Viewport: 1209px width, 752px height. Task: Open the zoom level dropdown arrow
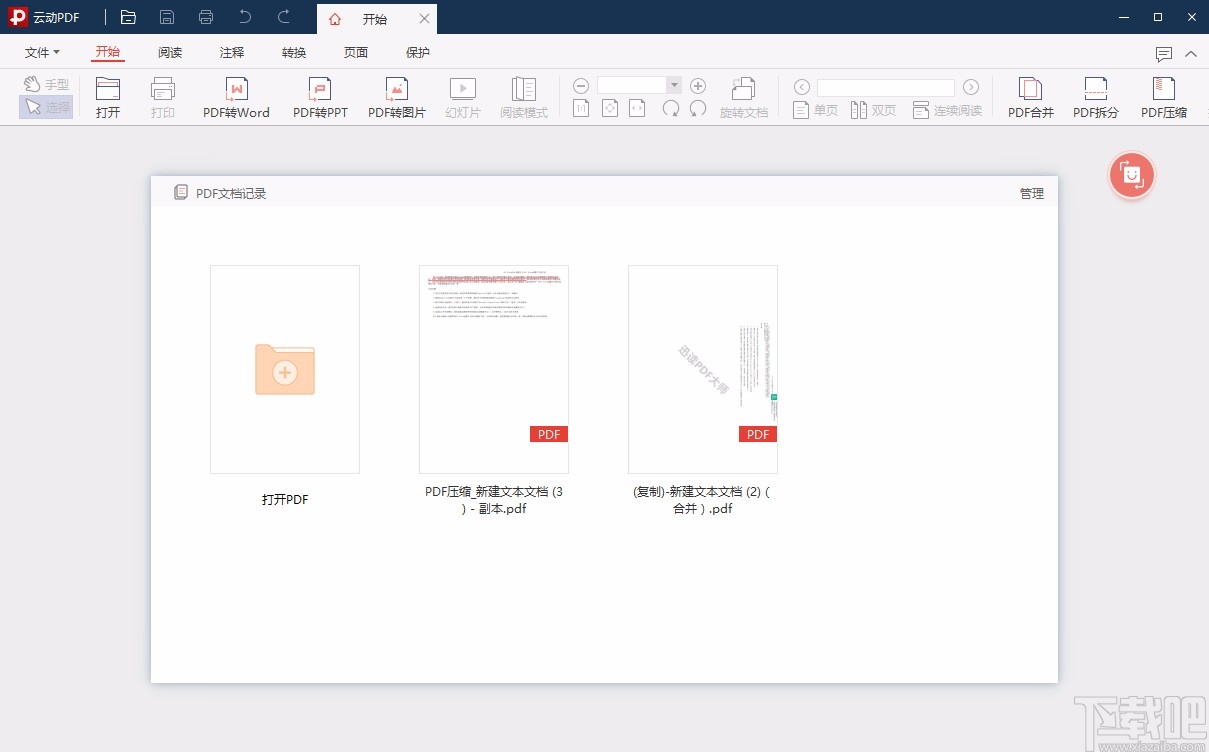[x=674, y=86]
